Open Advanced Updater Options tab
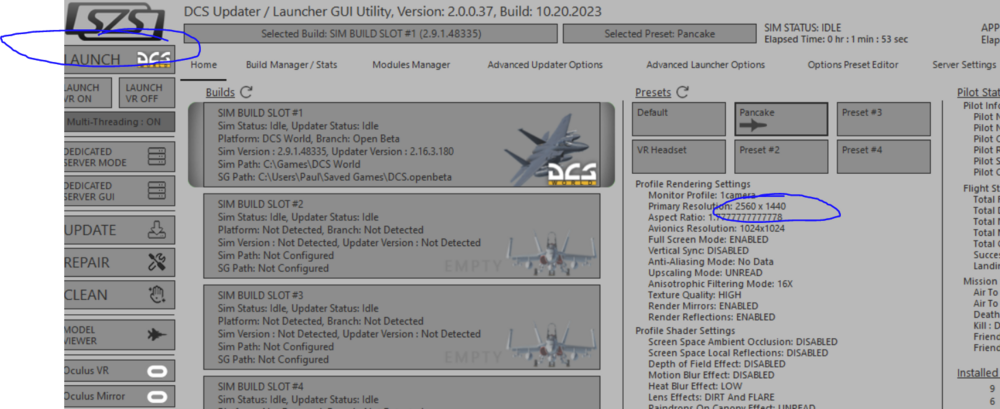 click(x=545, y=64)
